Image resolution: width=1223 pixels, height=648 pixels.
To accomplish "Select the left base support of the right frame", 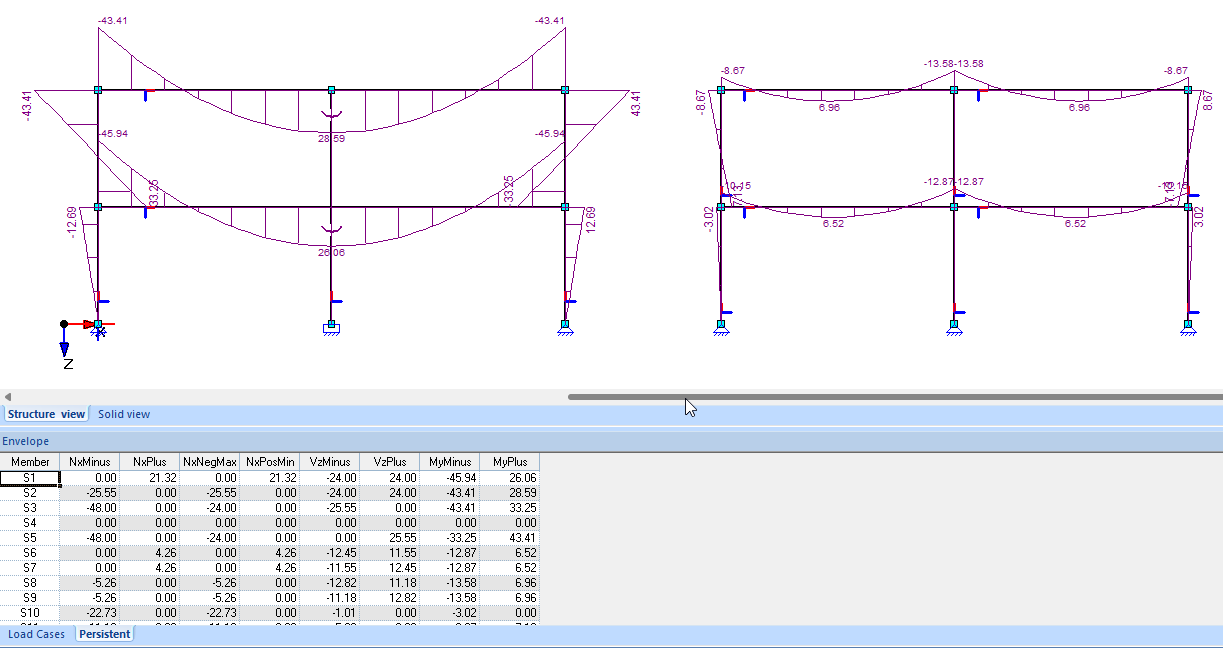I will (720, 326).
